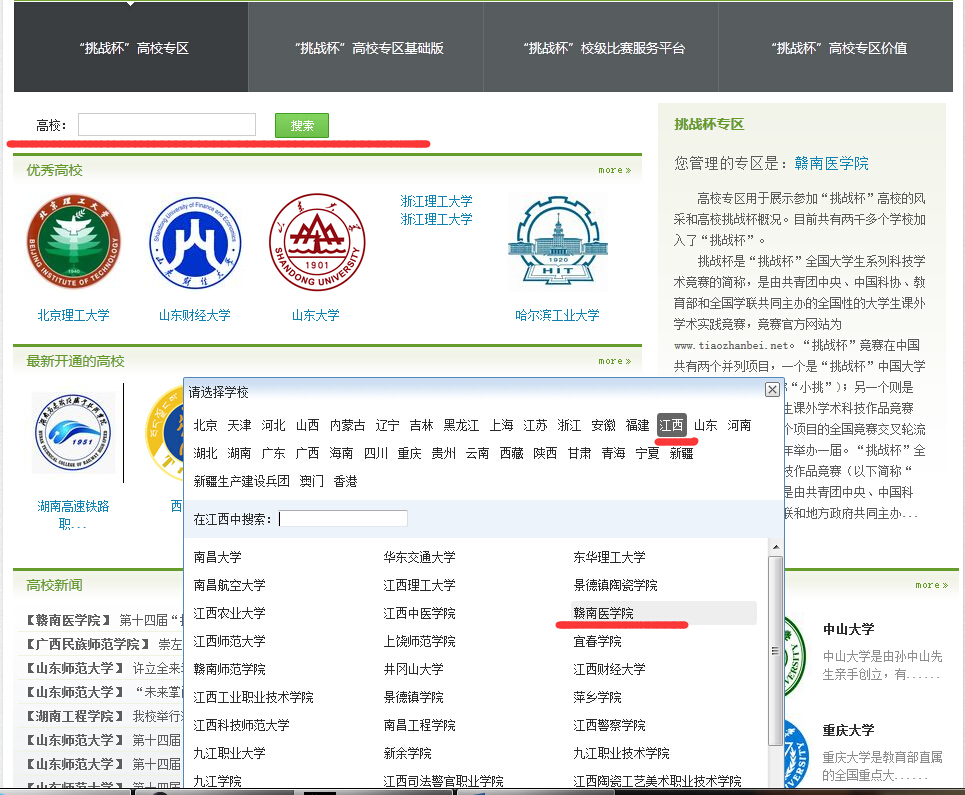Select 湖北 province in school dialog
Image resolution: width=965 pixels, height=795 pixels.
[206, 453]
